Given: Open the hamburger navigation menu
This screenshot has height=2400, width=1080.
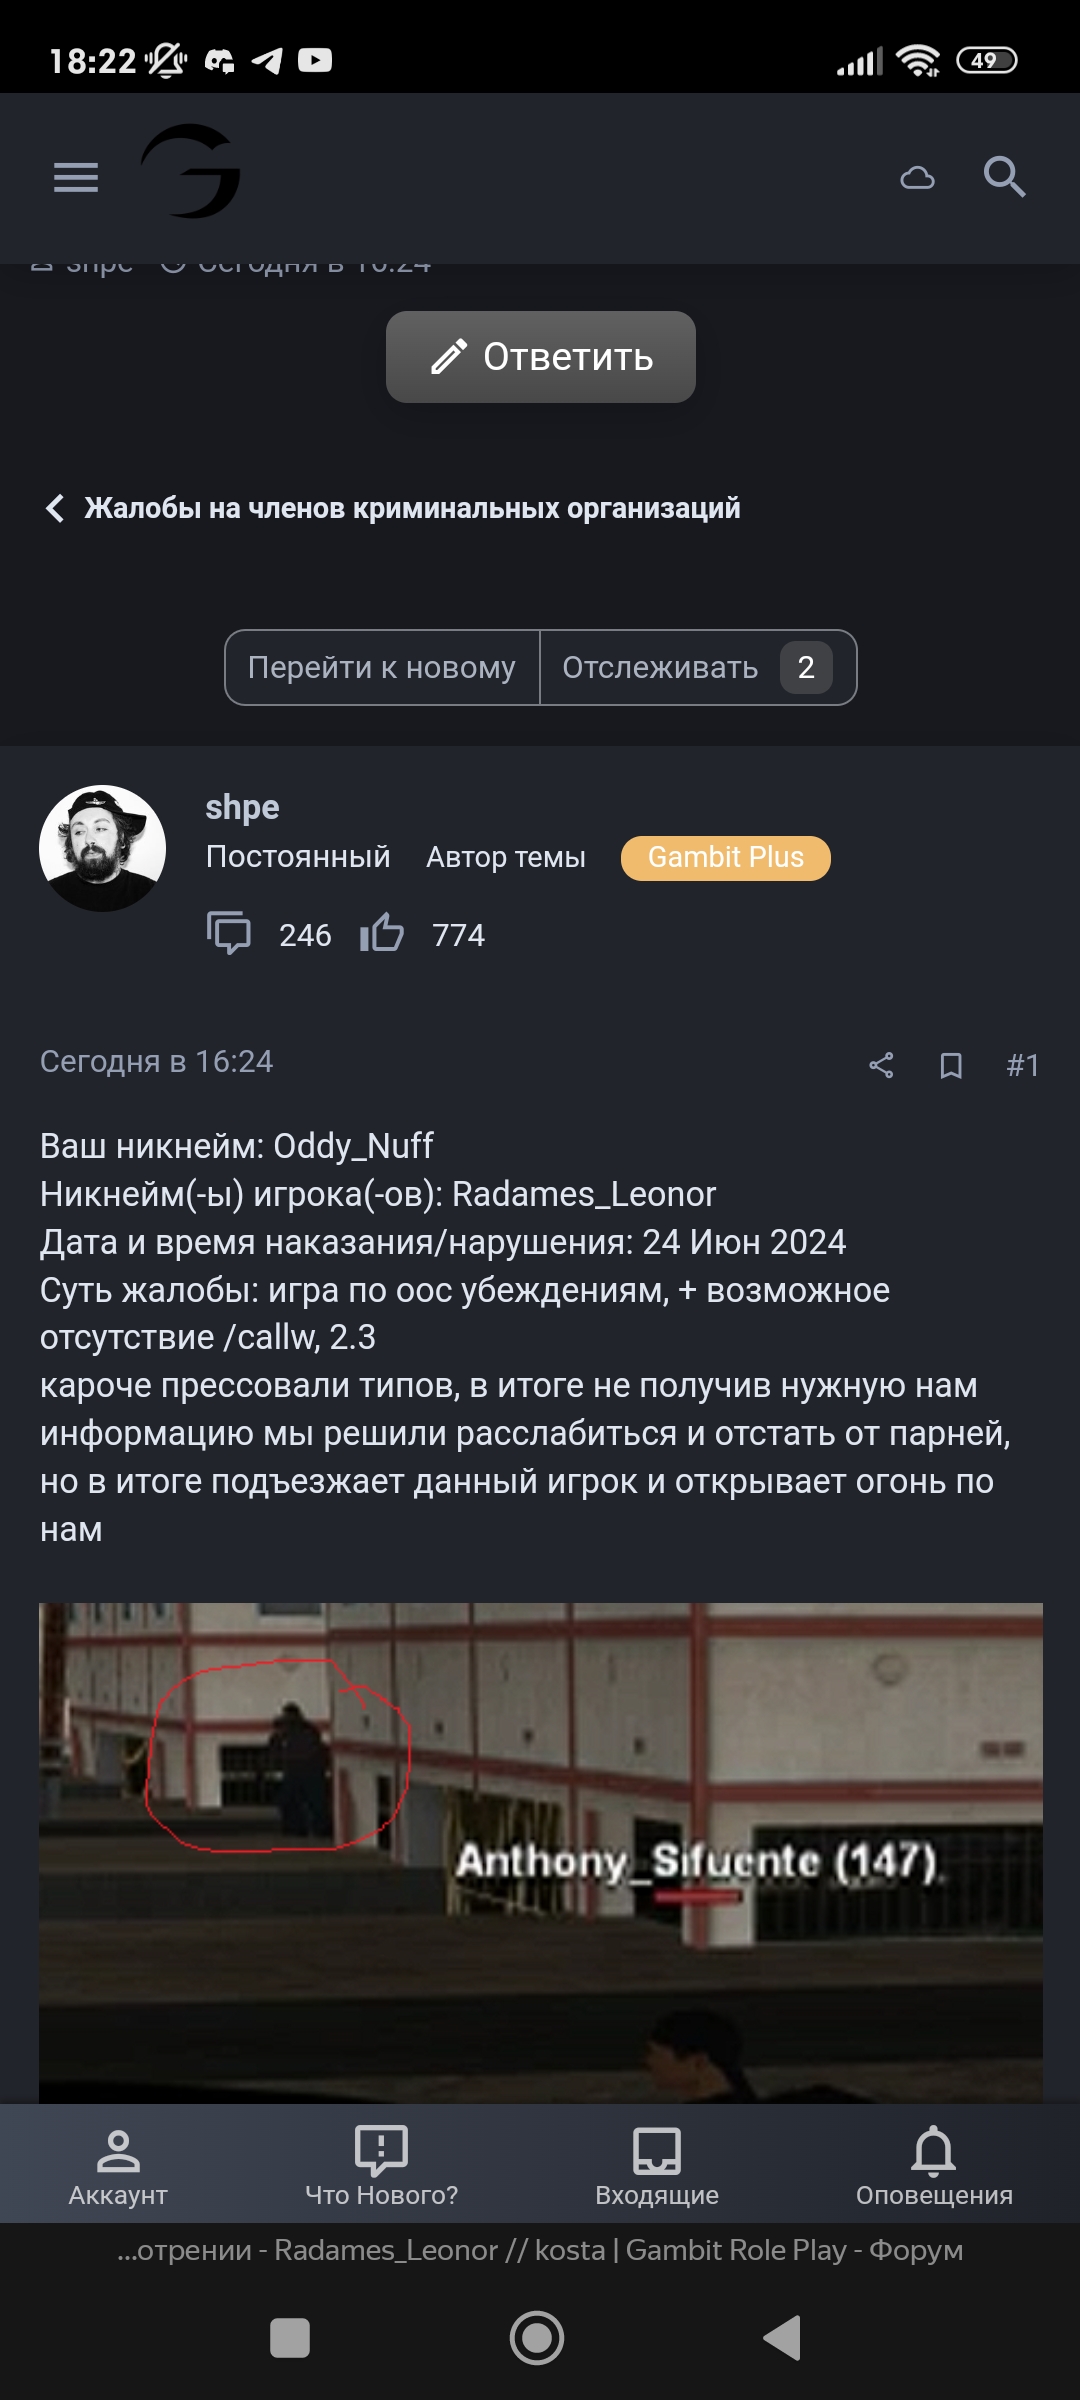Looking at the screenshot, I should pyautogui.click(x=76, y=178).
